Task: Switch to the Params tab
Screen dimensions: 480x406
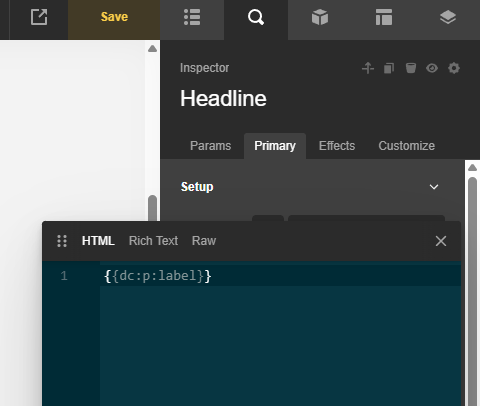Action: pos(210,146)
